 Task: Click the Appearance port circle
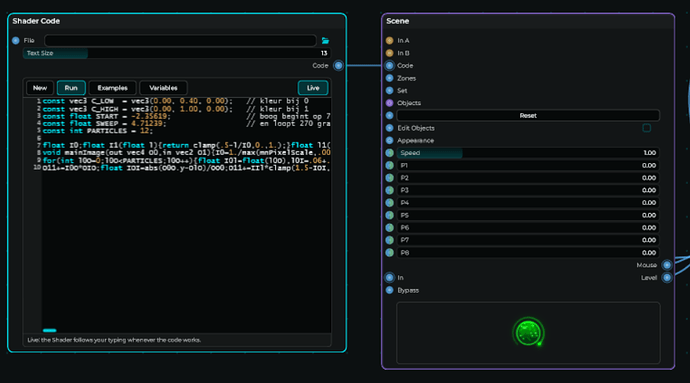pyautogui.click(x=389, y=140)
